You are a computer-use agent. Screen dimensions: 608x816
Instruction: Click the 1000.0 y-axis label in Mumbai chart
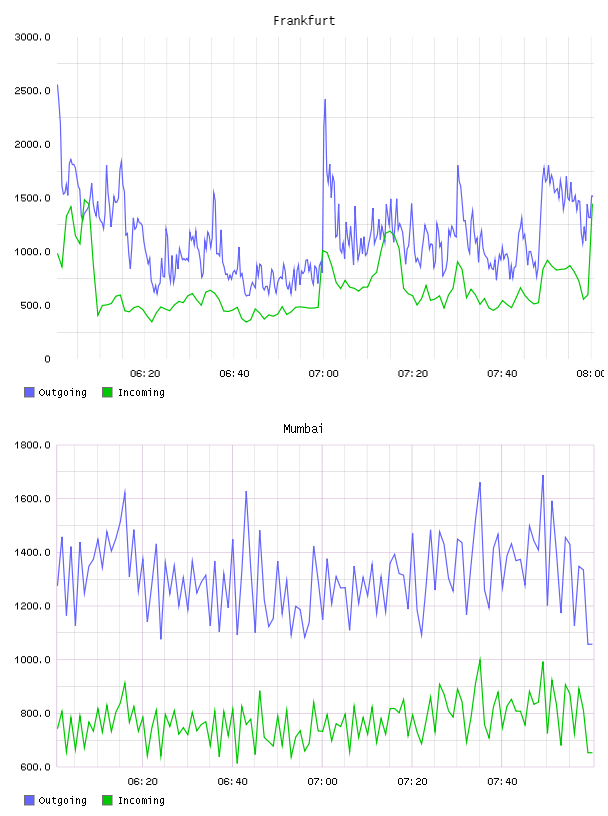pos(33,660)
